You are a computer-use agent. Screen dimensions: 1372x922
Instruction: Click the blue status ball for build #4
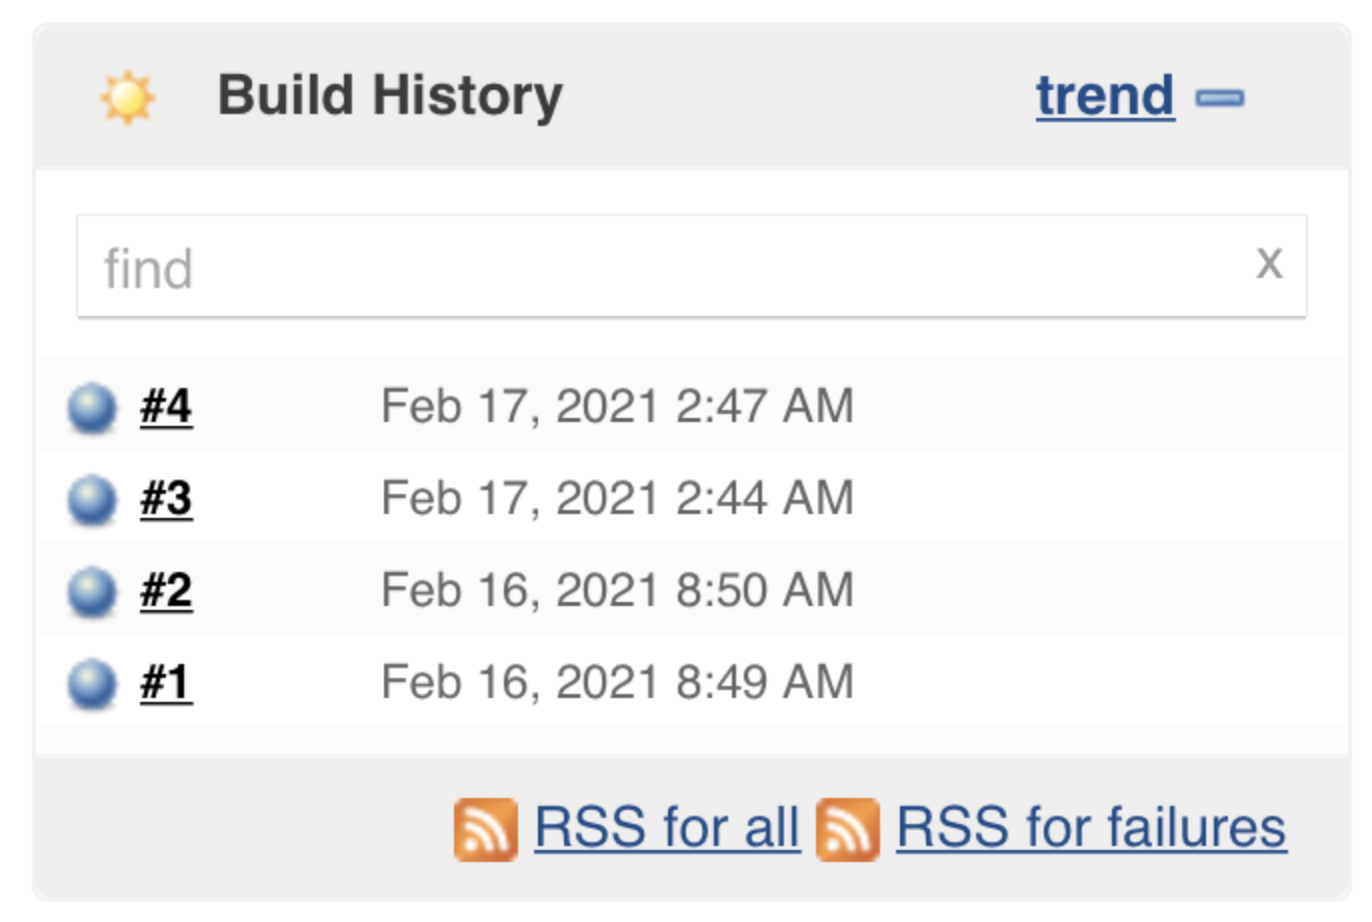(x=92, y=408)
